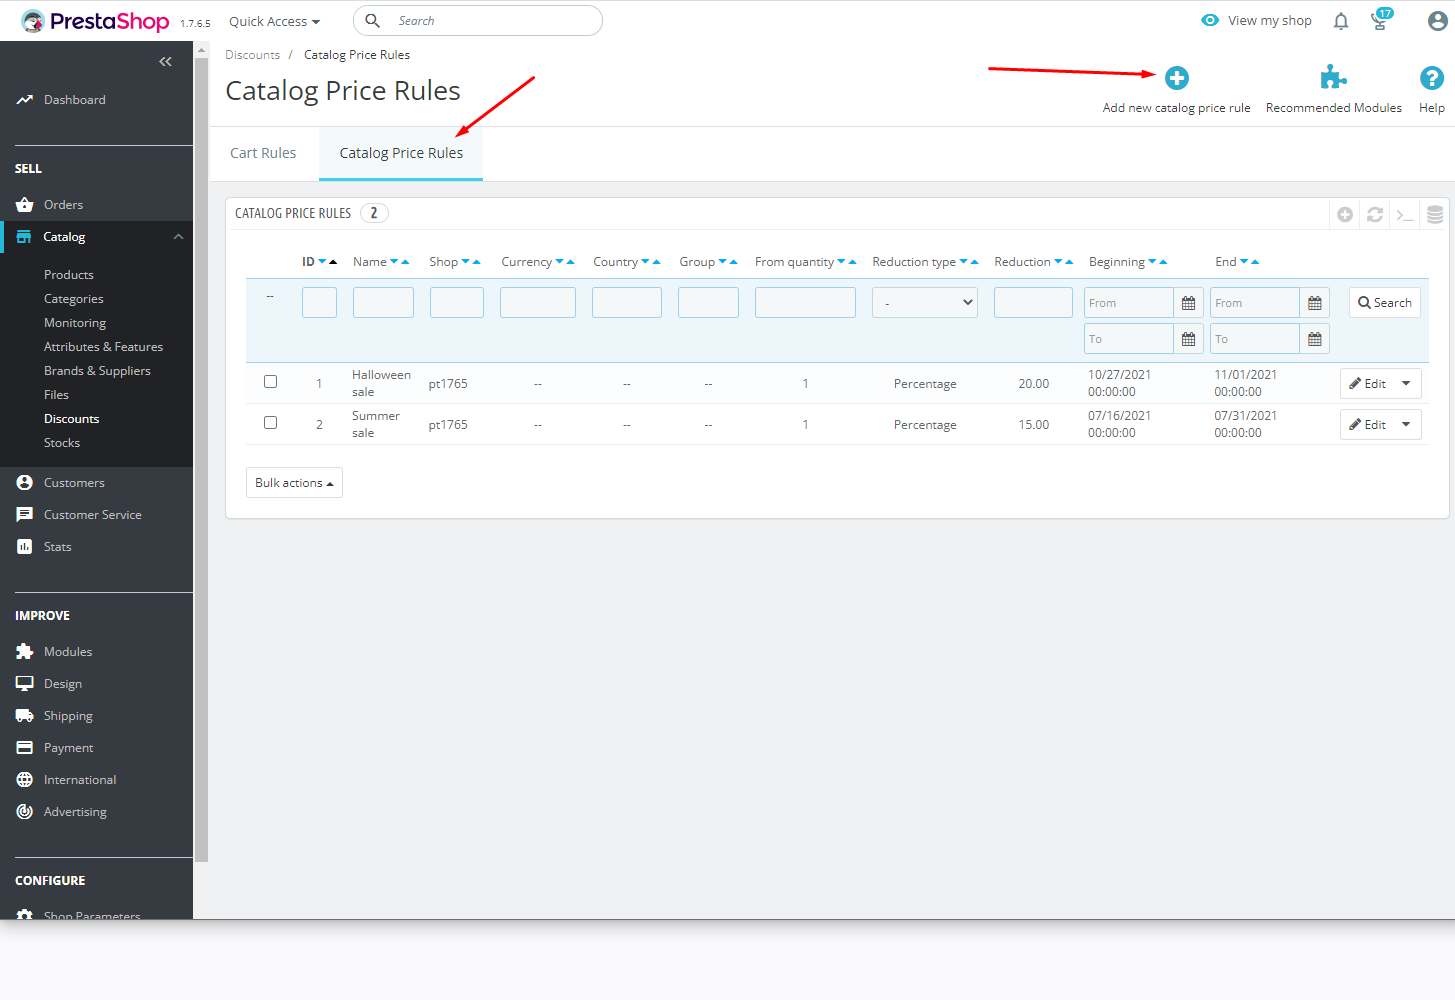The image size is (1455, 1000).
Task: Open Monitoring under Catalog
Action: coord(75,323)
